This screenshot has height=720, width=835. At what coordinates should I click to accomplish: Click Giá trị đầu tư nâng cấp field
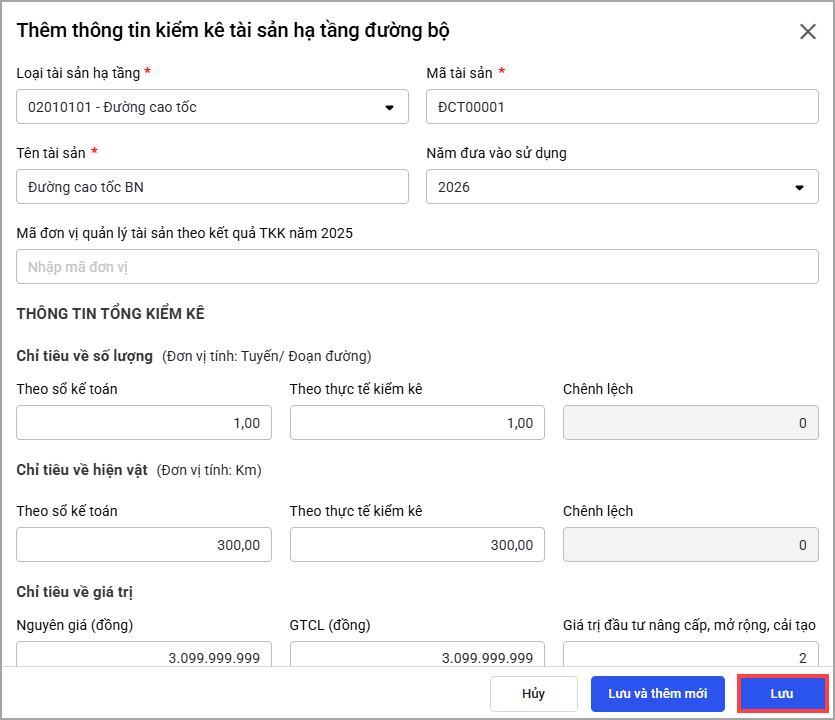pos(690,656)
